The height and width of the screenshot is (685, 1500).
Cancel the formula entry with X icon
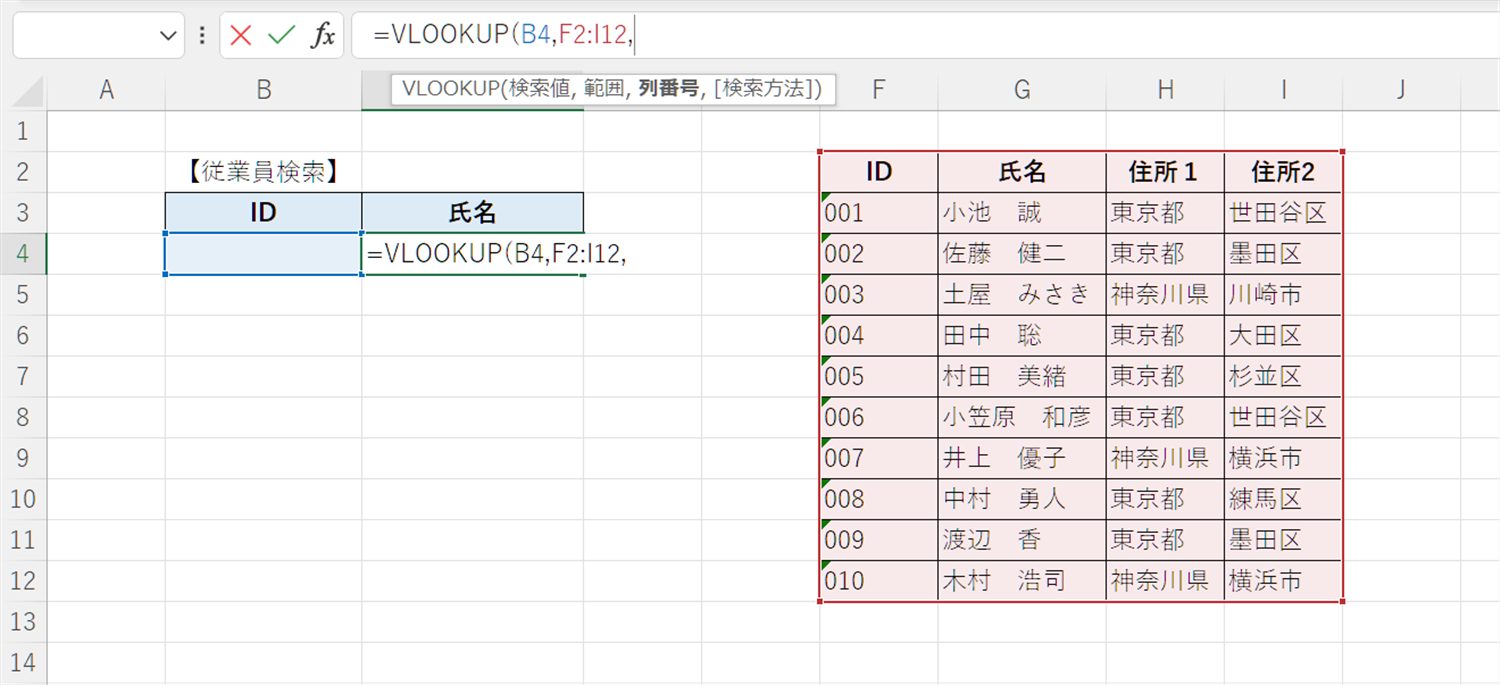(240, 36)
